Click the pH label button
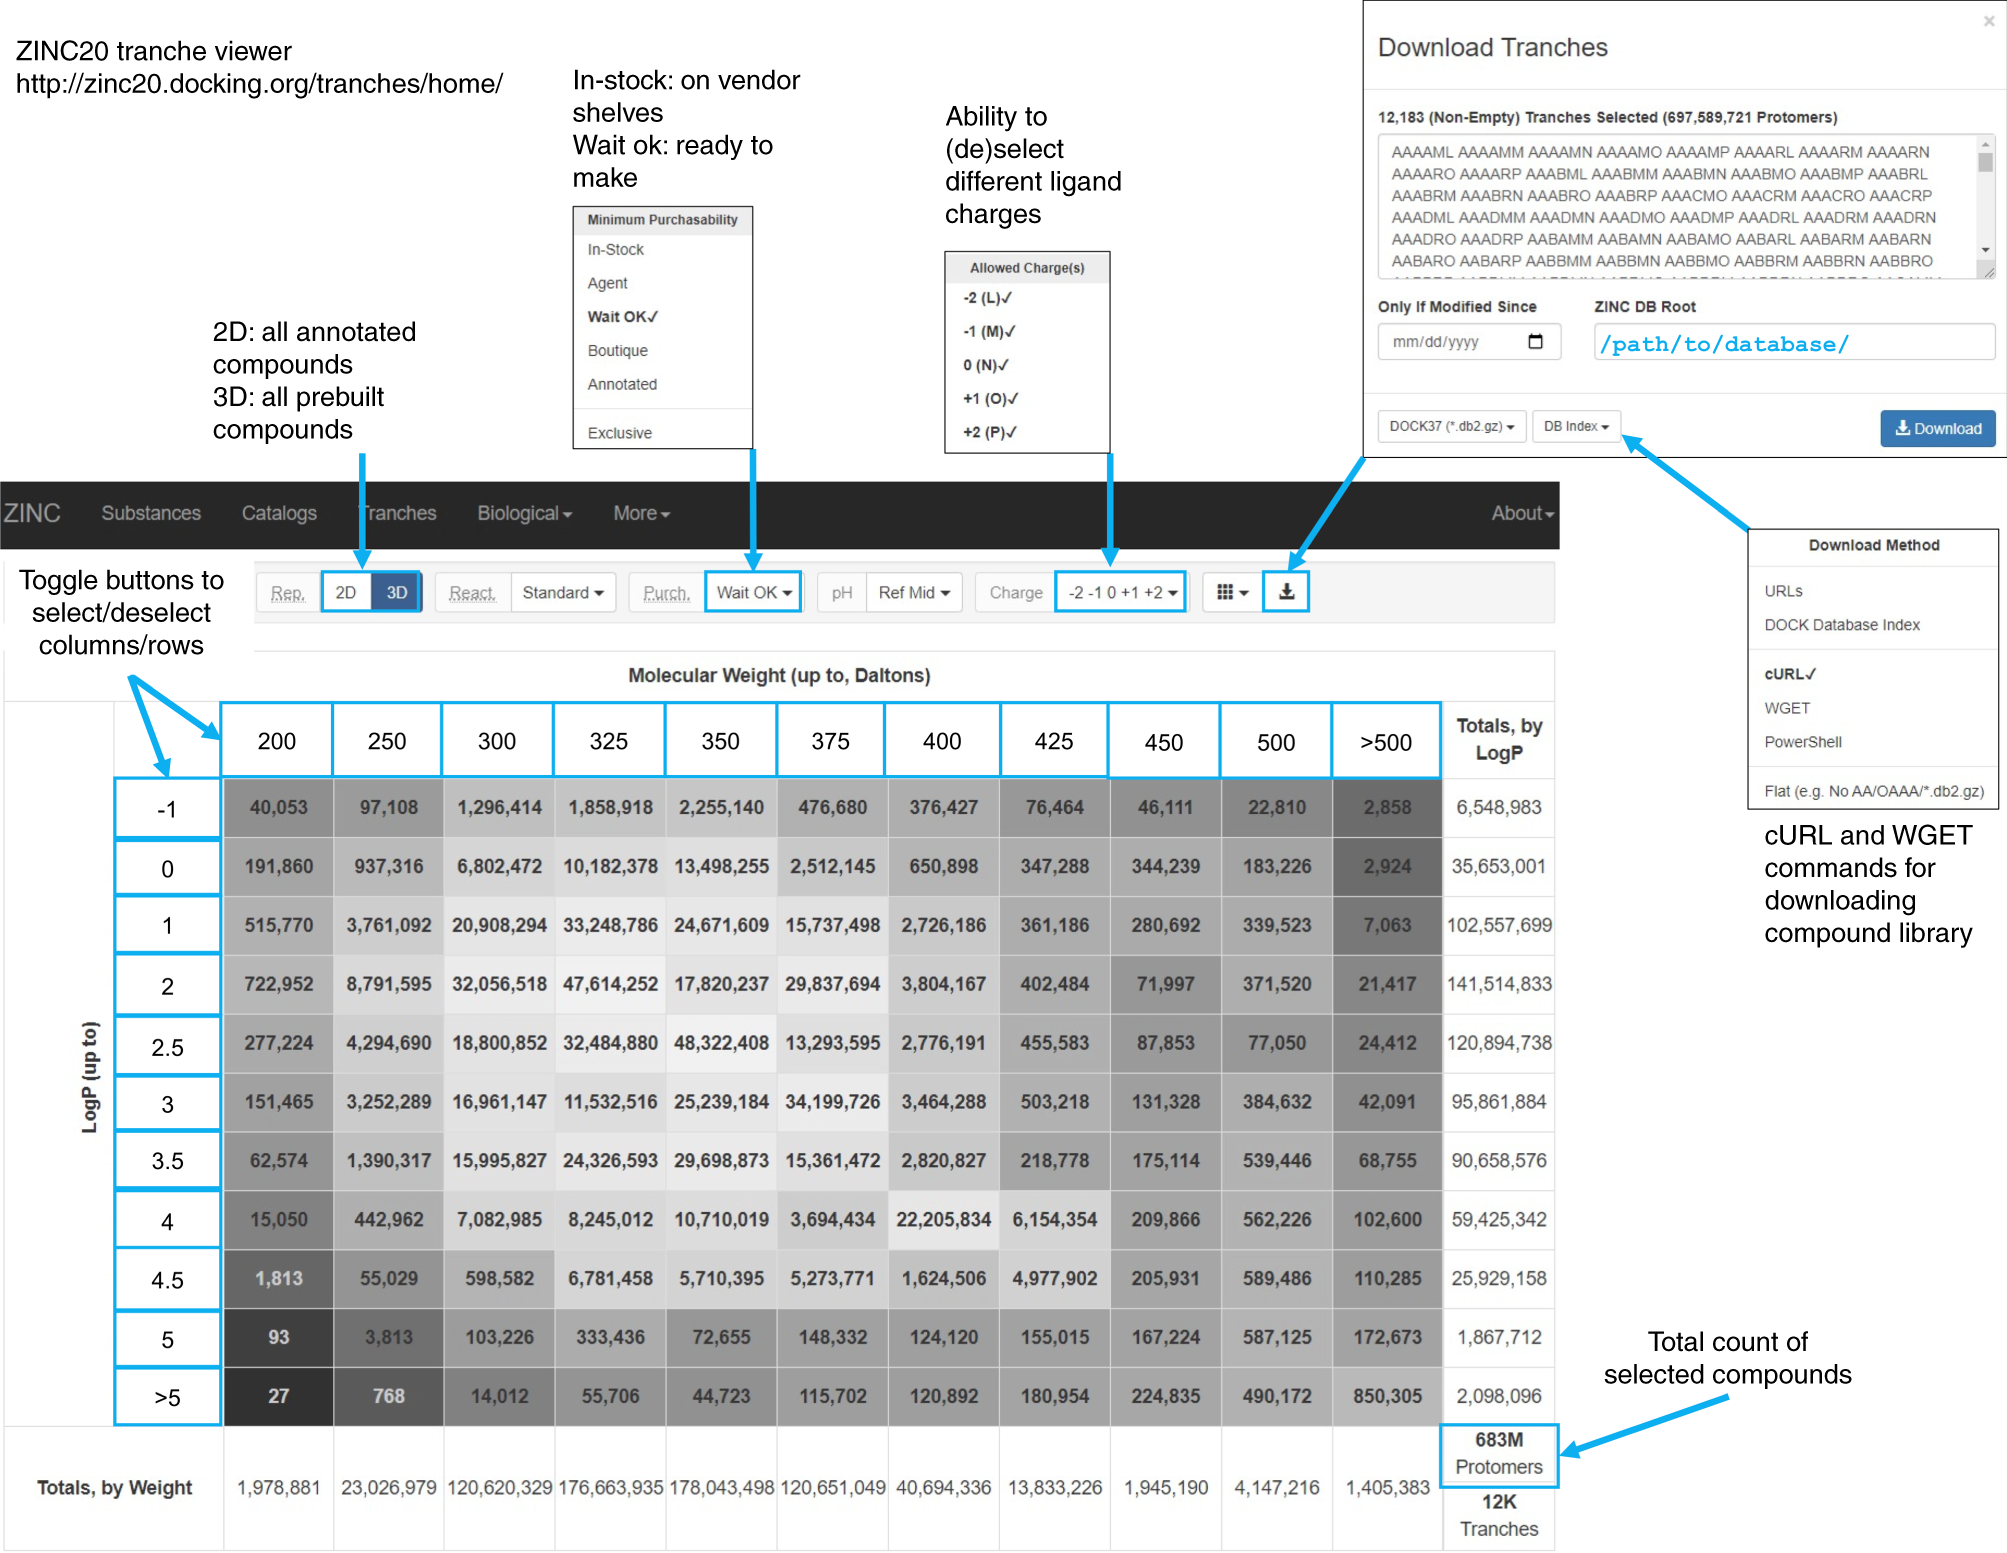Screen dimensions: 2007x1553 [842, 593]
